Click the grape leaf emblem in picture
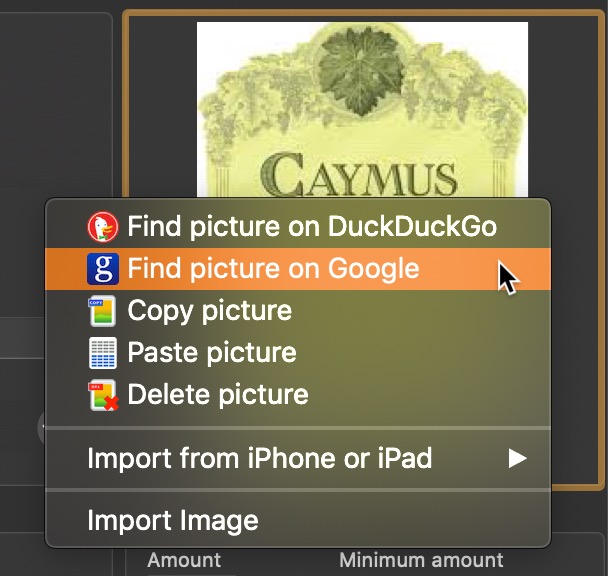This screenshot has width=608, height=576. coord(361,72)
